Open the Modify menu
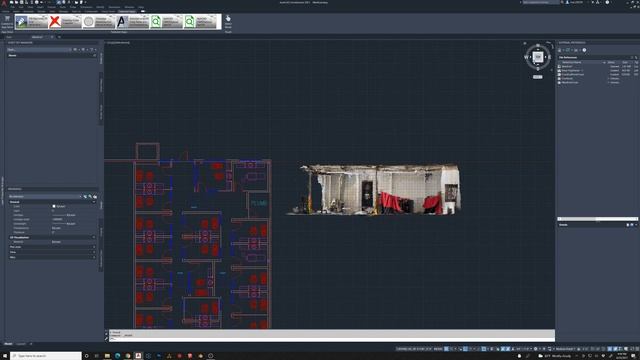This screenshot has height=360, width=640. coord(100,7)
